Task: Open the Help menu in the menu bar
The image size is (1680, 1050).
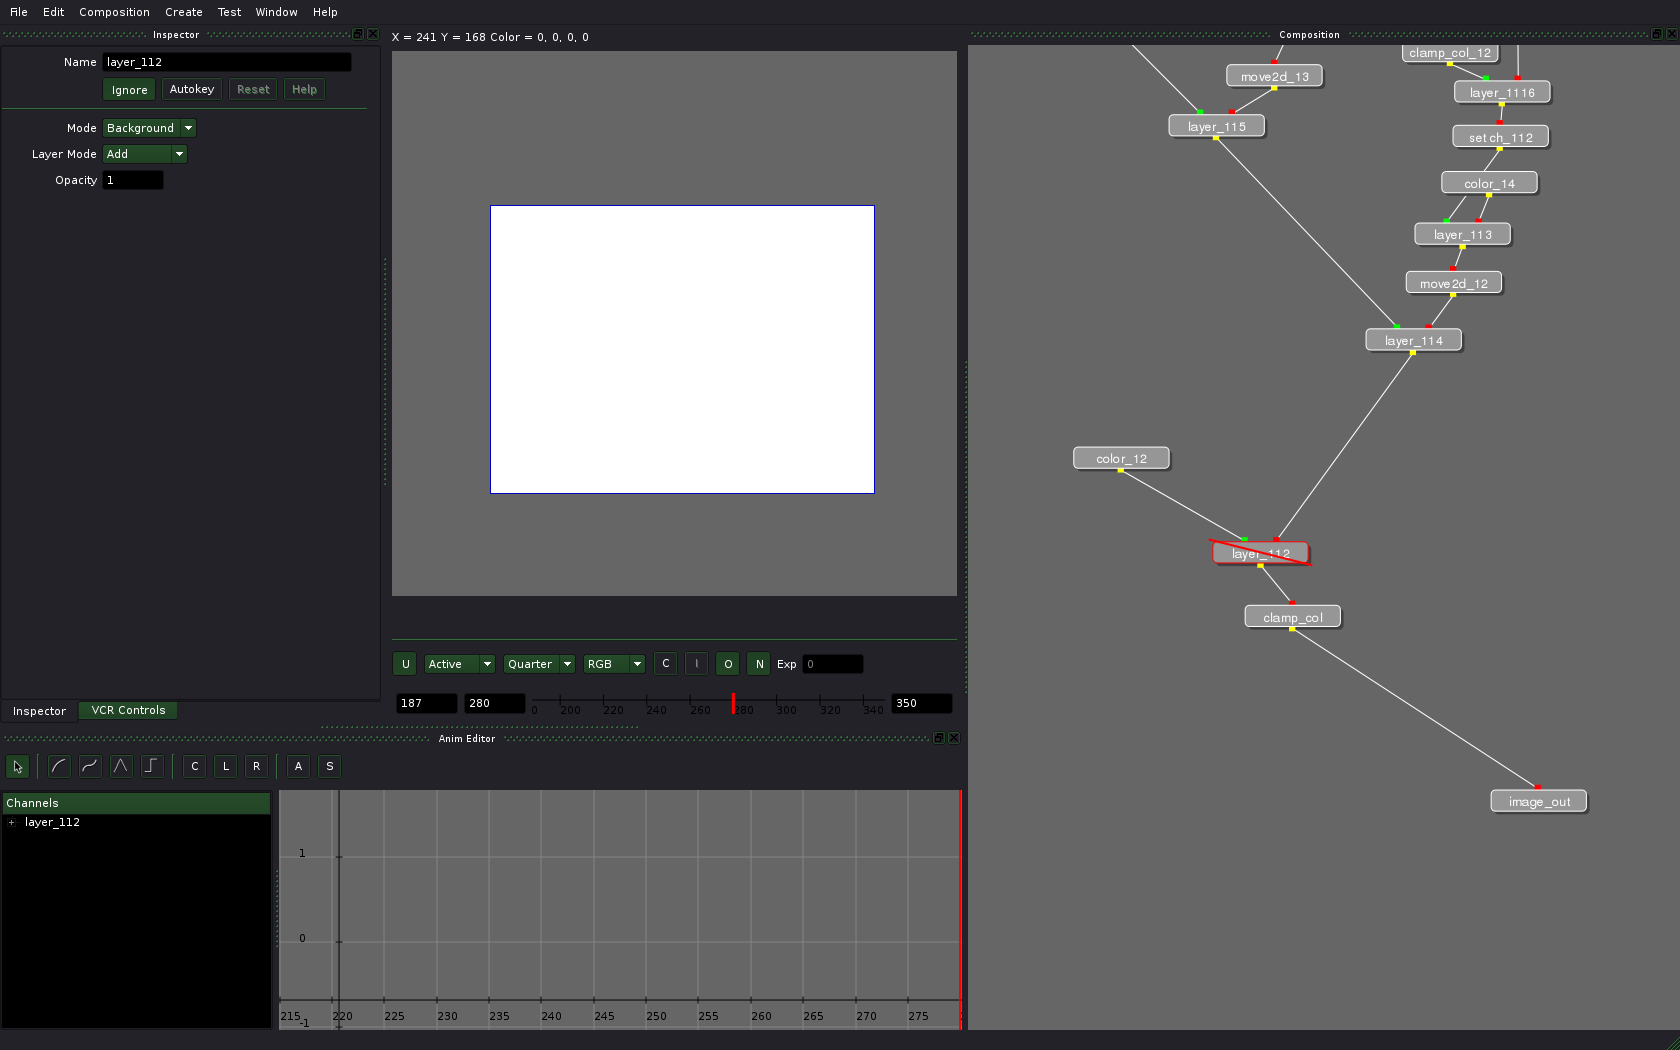Action: click(x=325, y=12)
